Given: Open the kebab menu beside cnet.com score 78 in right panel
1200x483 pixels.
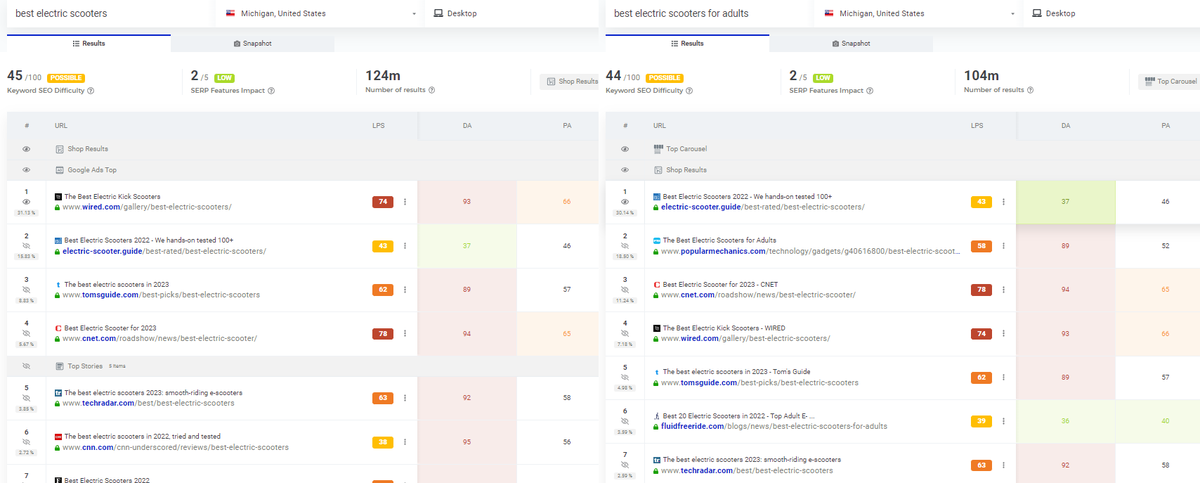Looking at the screenshot, I should click(x=1003, y=290).
